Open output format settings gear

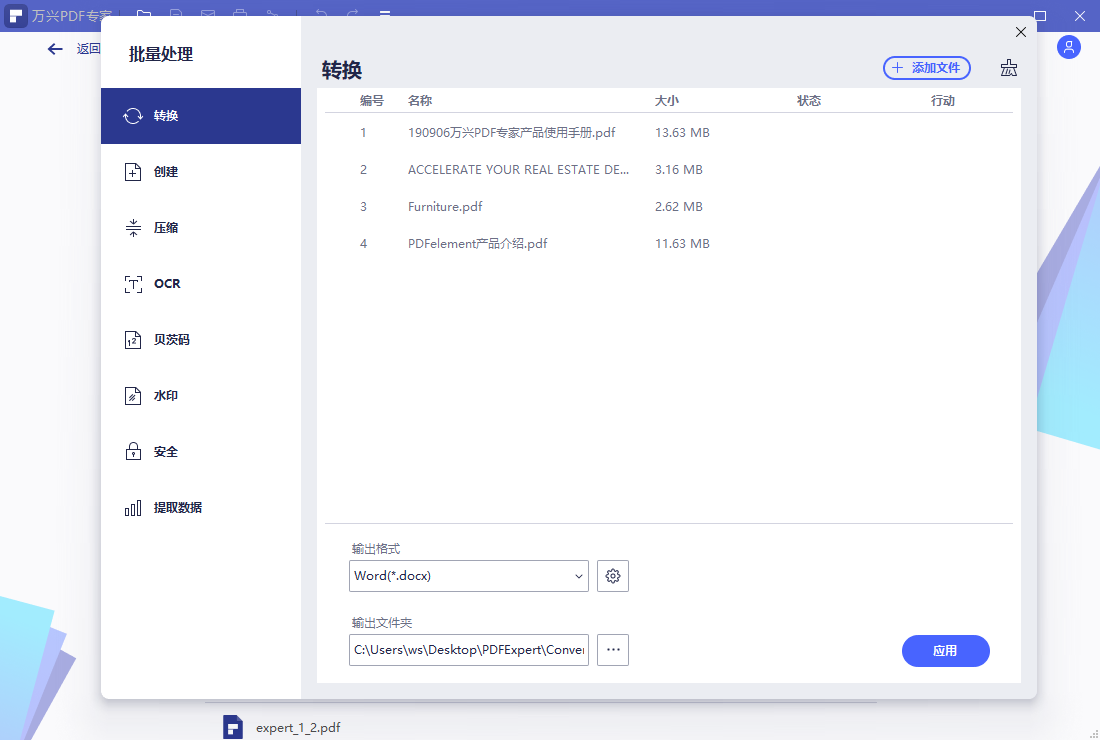pyautogui.click(x=613, y=576)
